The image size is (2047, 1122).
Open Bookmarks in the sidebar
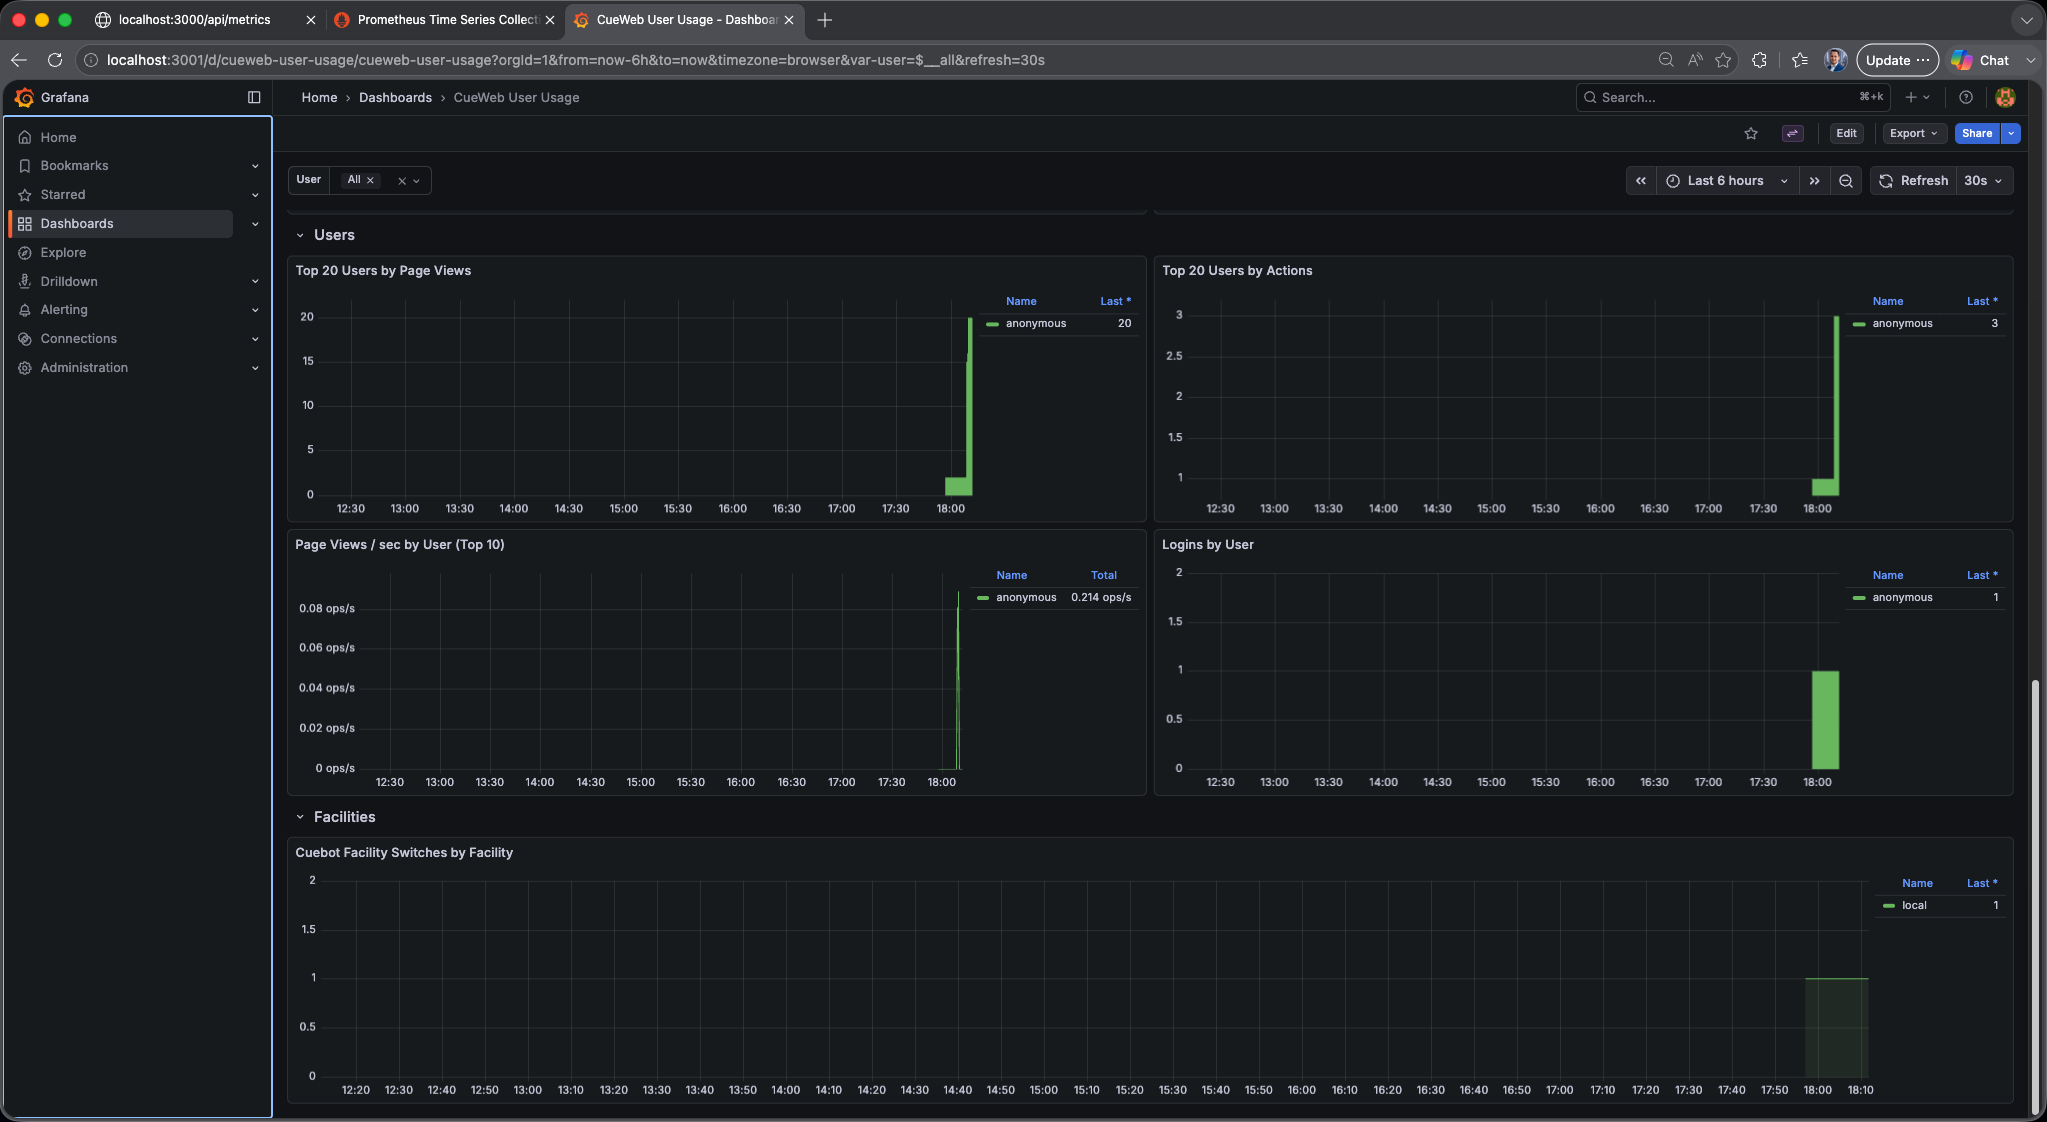(74, 166)
